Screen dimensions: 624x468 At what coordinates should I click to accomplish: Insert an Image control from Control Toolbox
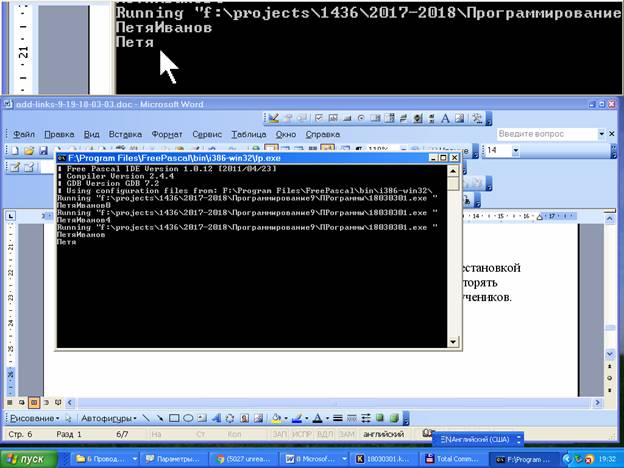click(x=459, y=118)
